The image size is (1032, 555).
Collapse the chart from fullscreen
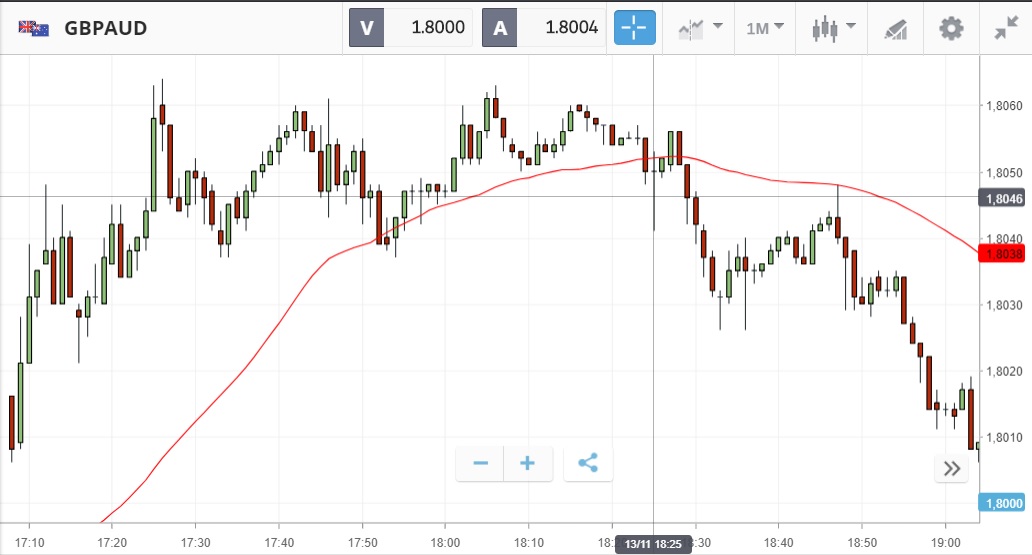tap(1005, 28)
